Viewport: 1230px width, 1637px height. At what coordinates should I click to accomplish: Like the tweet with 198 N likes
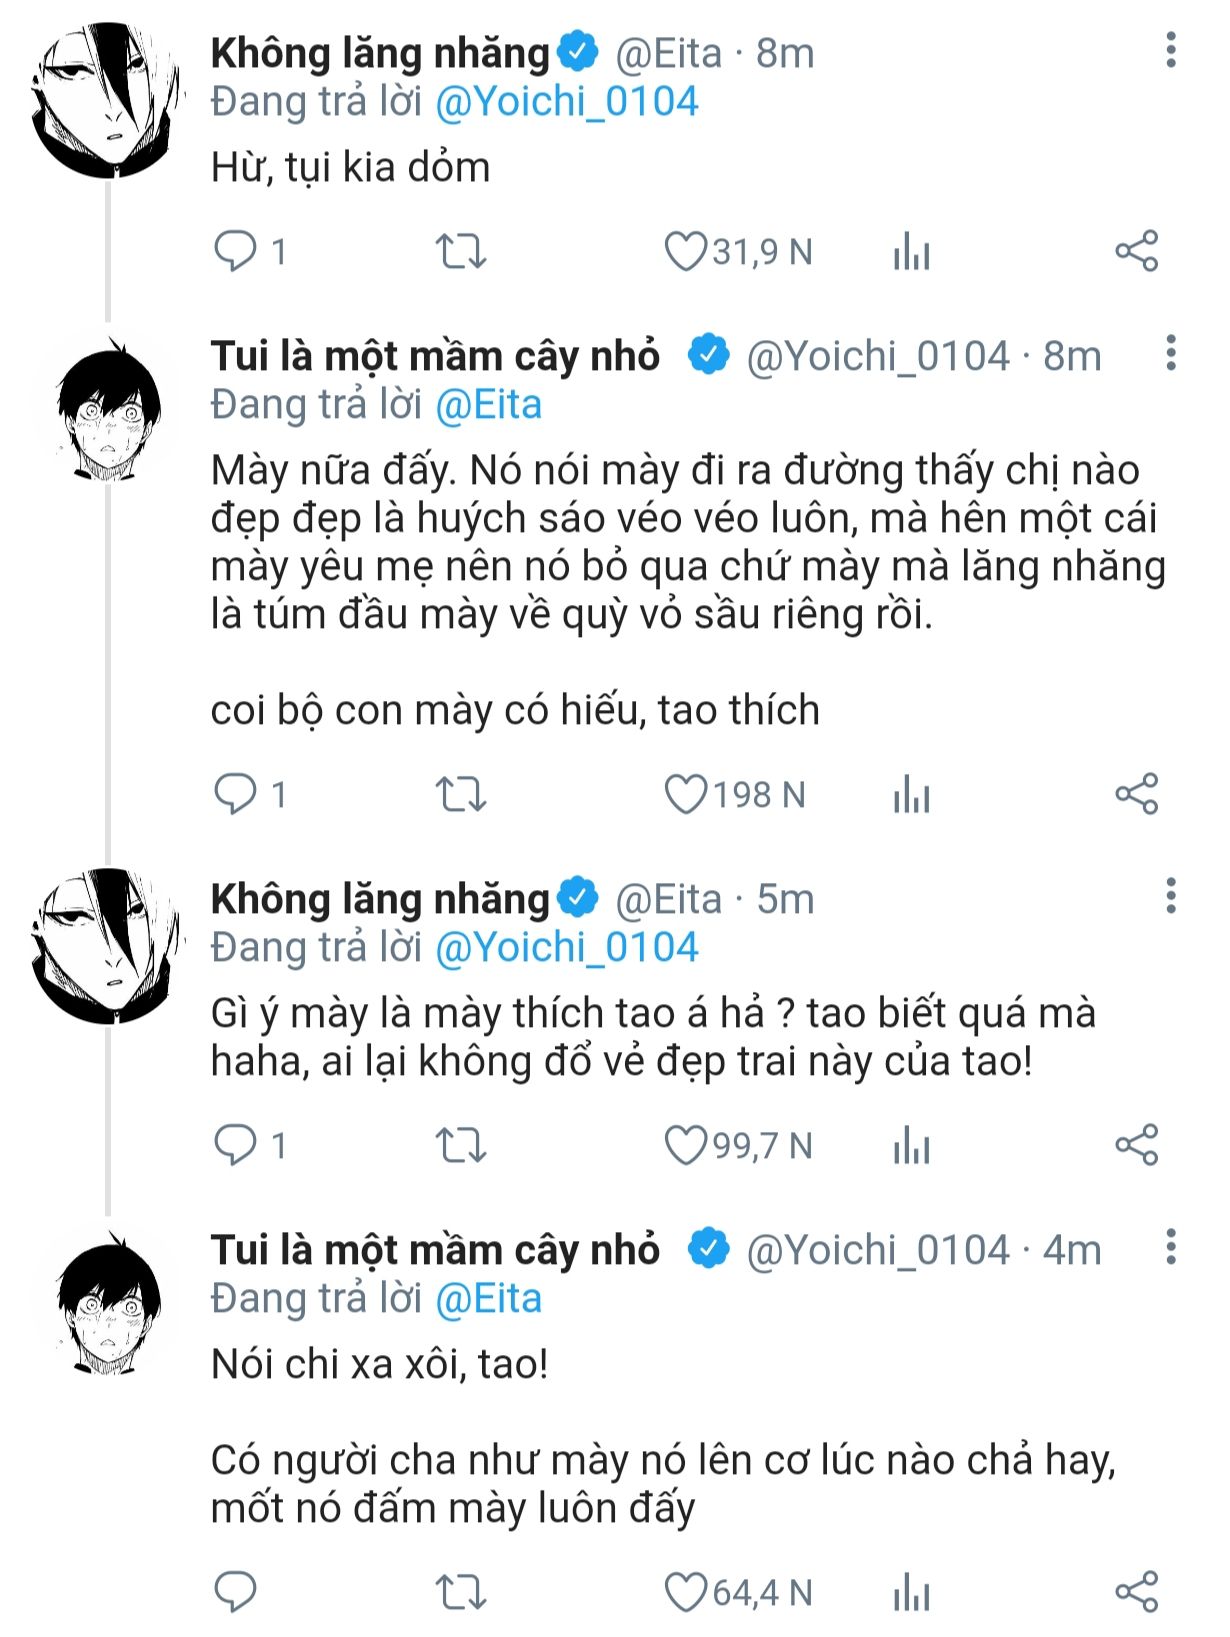pos(686,795)
